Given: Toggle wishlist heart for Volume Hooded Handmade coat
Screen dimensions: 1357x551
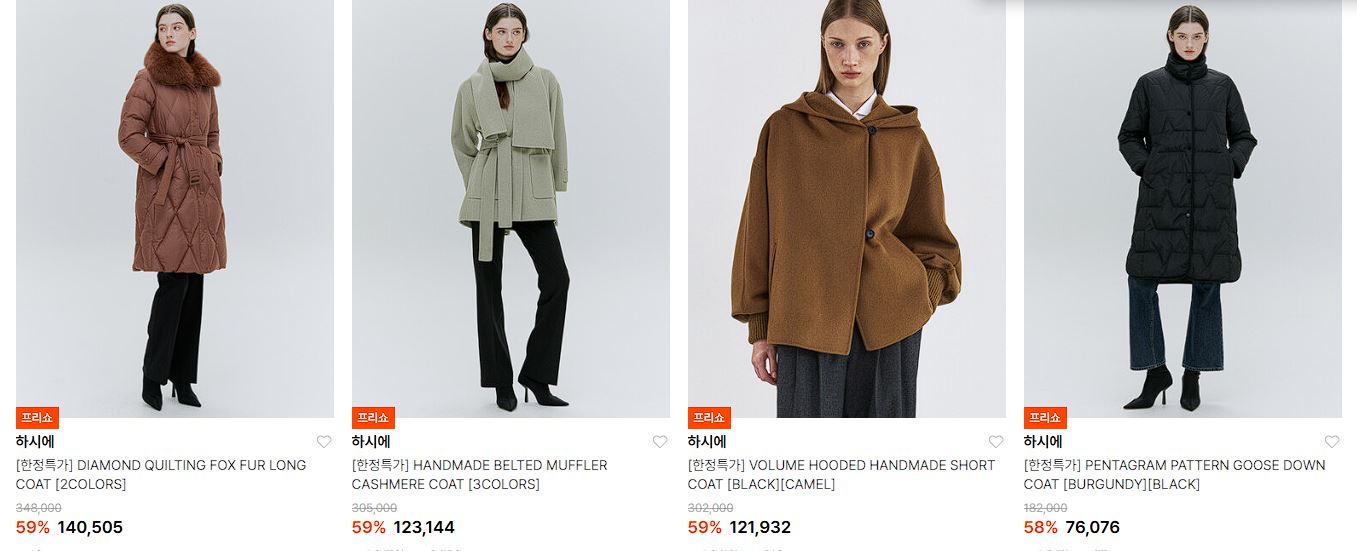Looking at the screenshot, I should [x=996, y=442].
